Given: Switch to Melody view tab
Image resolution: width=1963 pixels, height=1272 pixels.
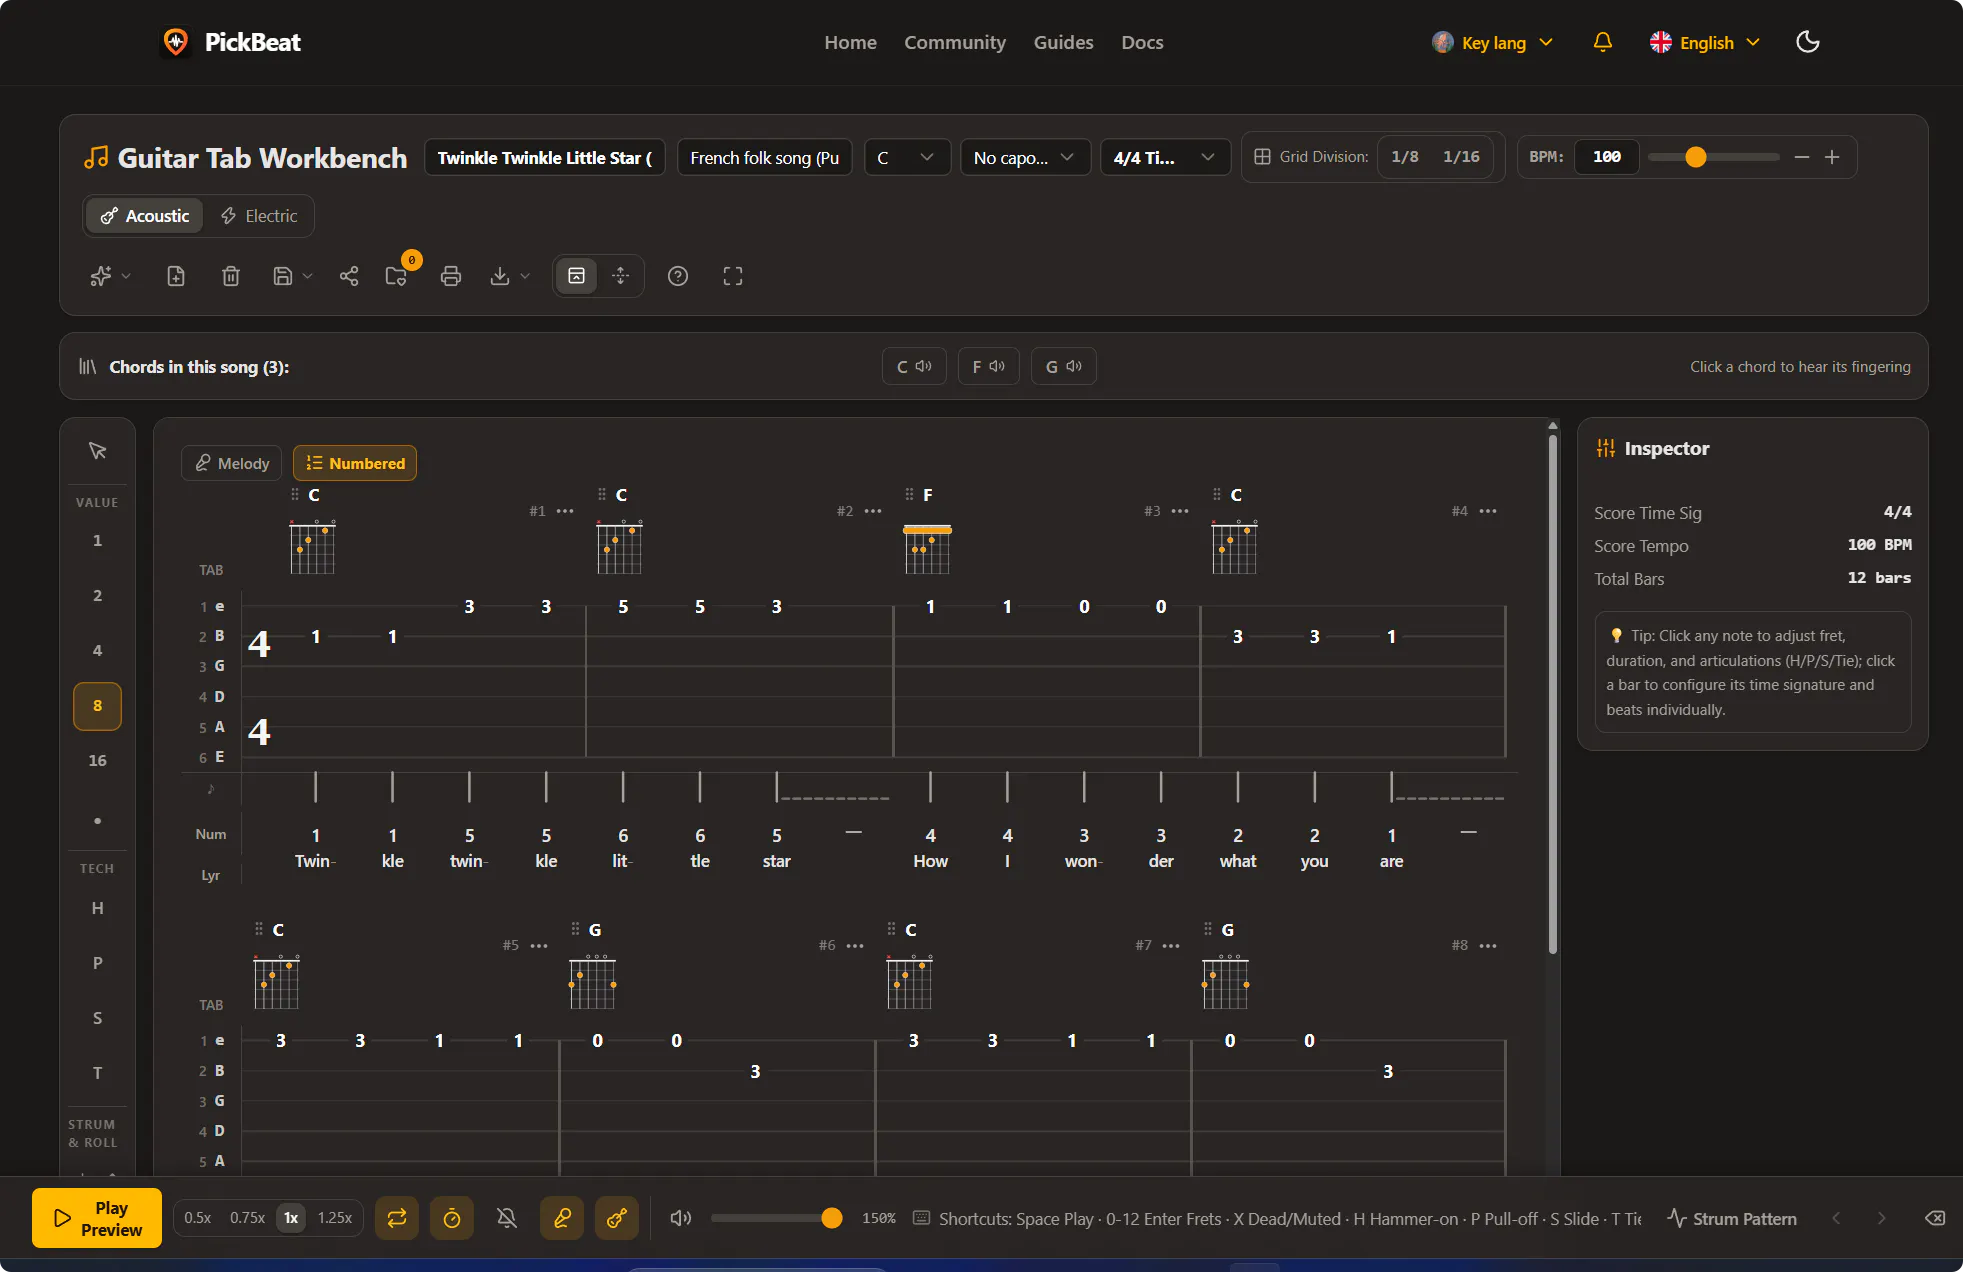Looking at the screenshot, I should tap(232, 463).
